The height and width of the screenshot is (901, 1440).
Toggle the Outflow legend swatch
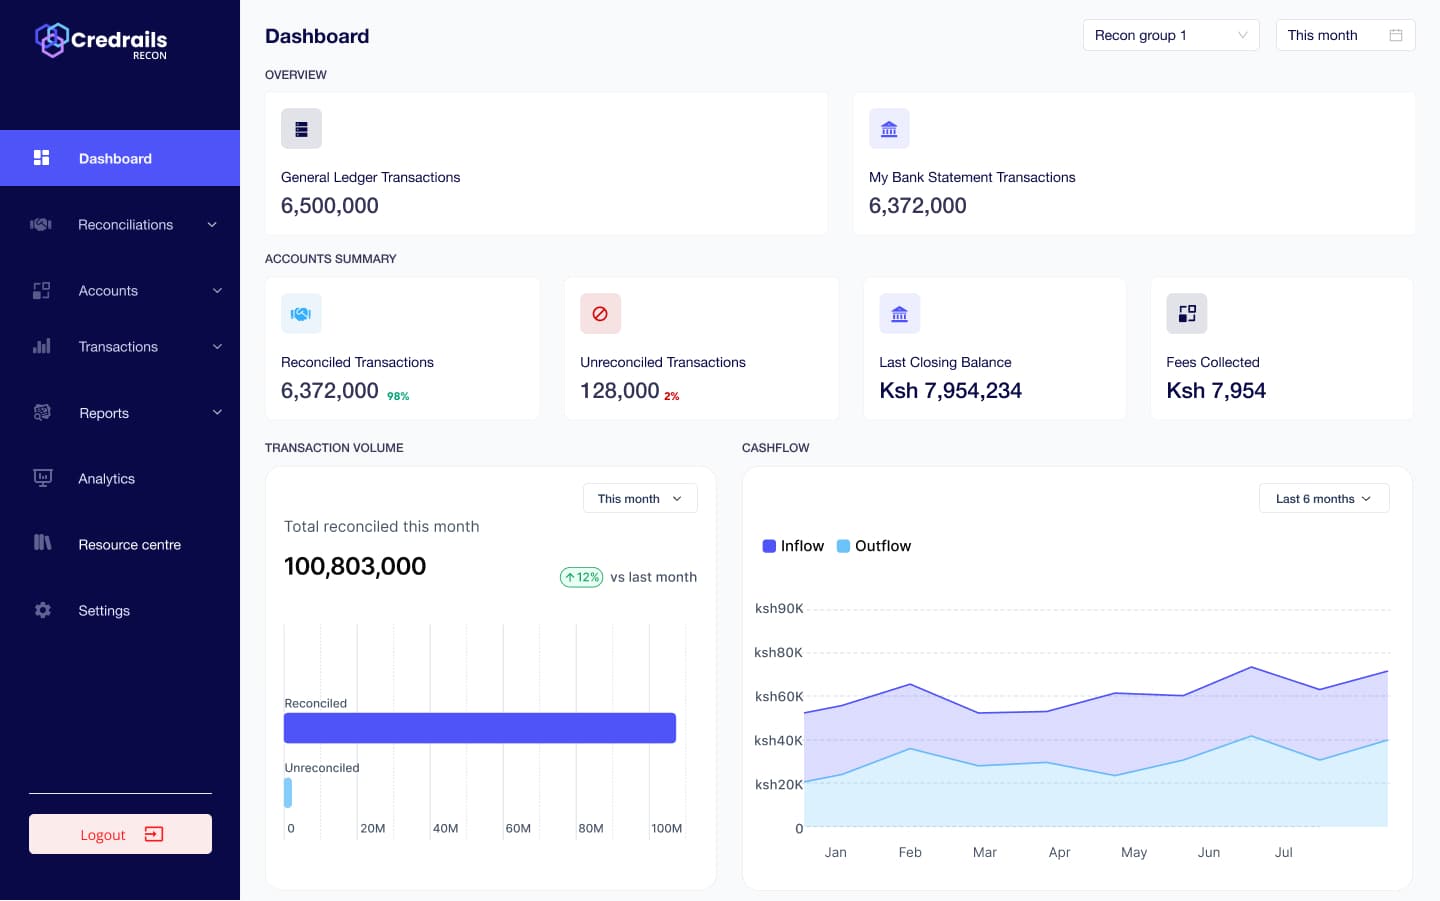point(843,546)
